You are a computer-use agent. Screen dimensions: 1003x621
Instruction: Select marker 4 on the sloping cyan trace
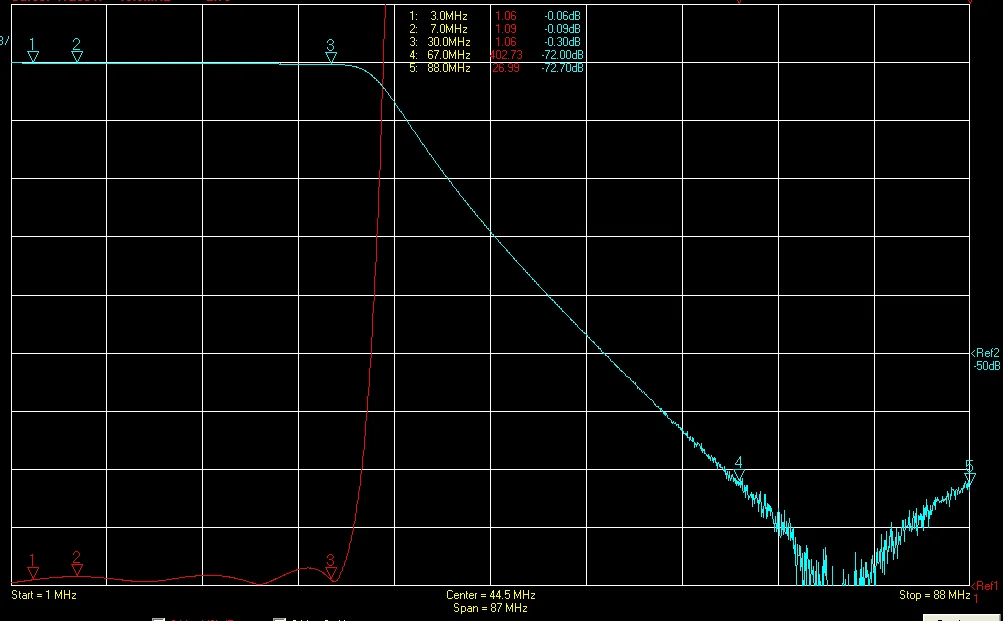pos(737,470)
